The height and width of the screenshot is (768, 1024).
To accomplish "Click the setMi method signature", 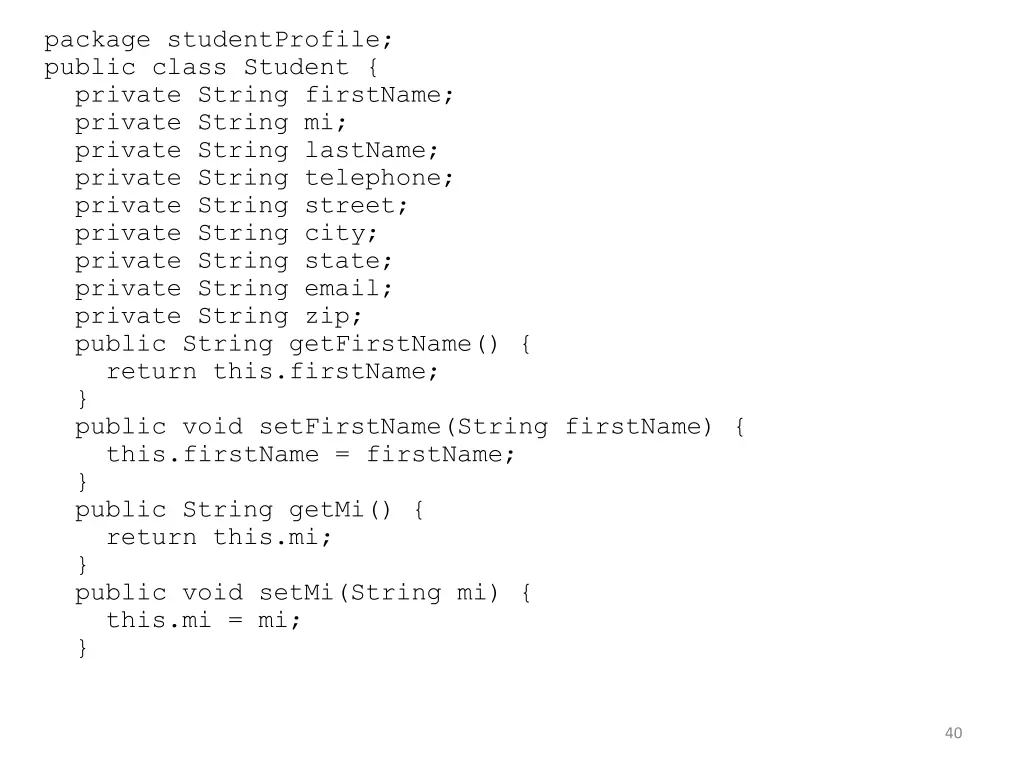I will 302,593.
